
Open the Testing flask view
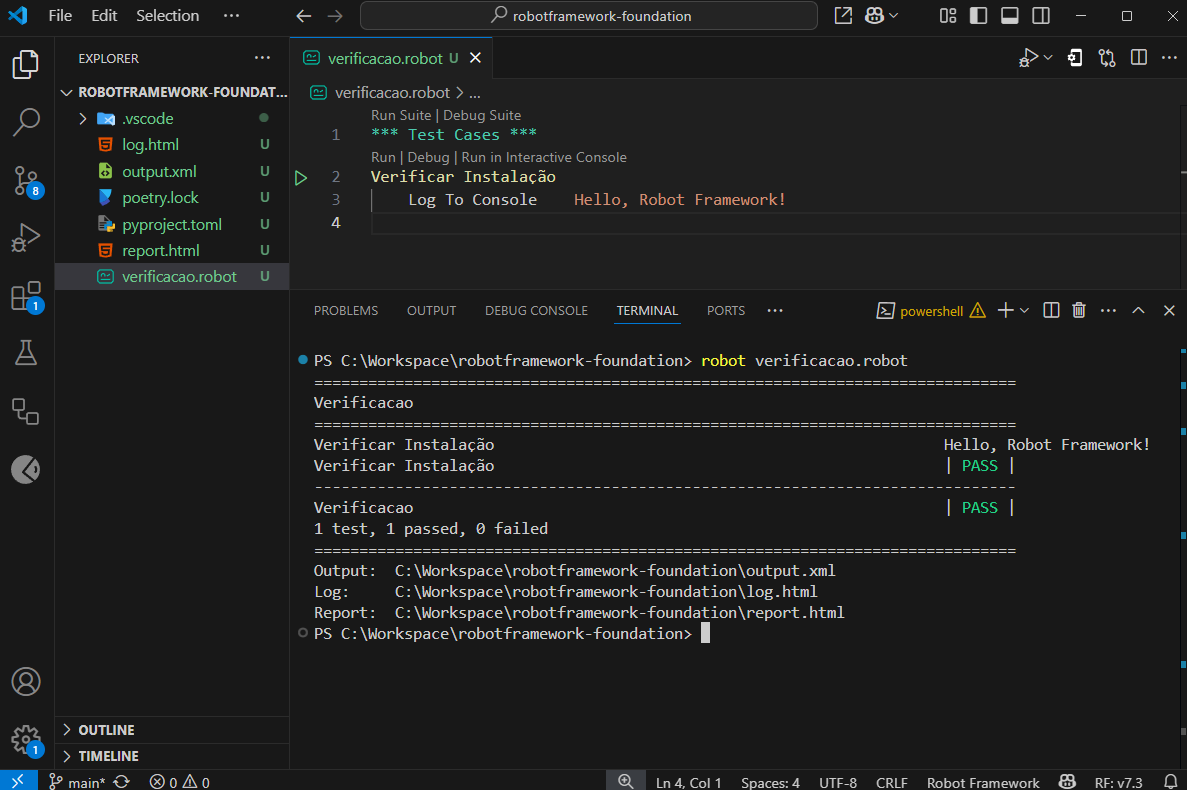26,352
